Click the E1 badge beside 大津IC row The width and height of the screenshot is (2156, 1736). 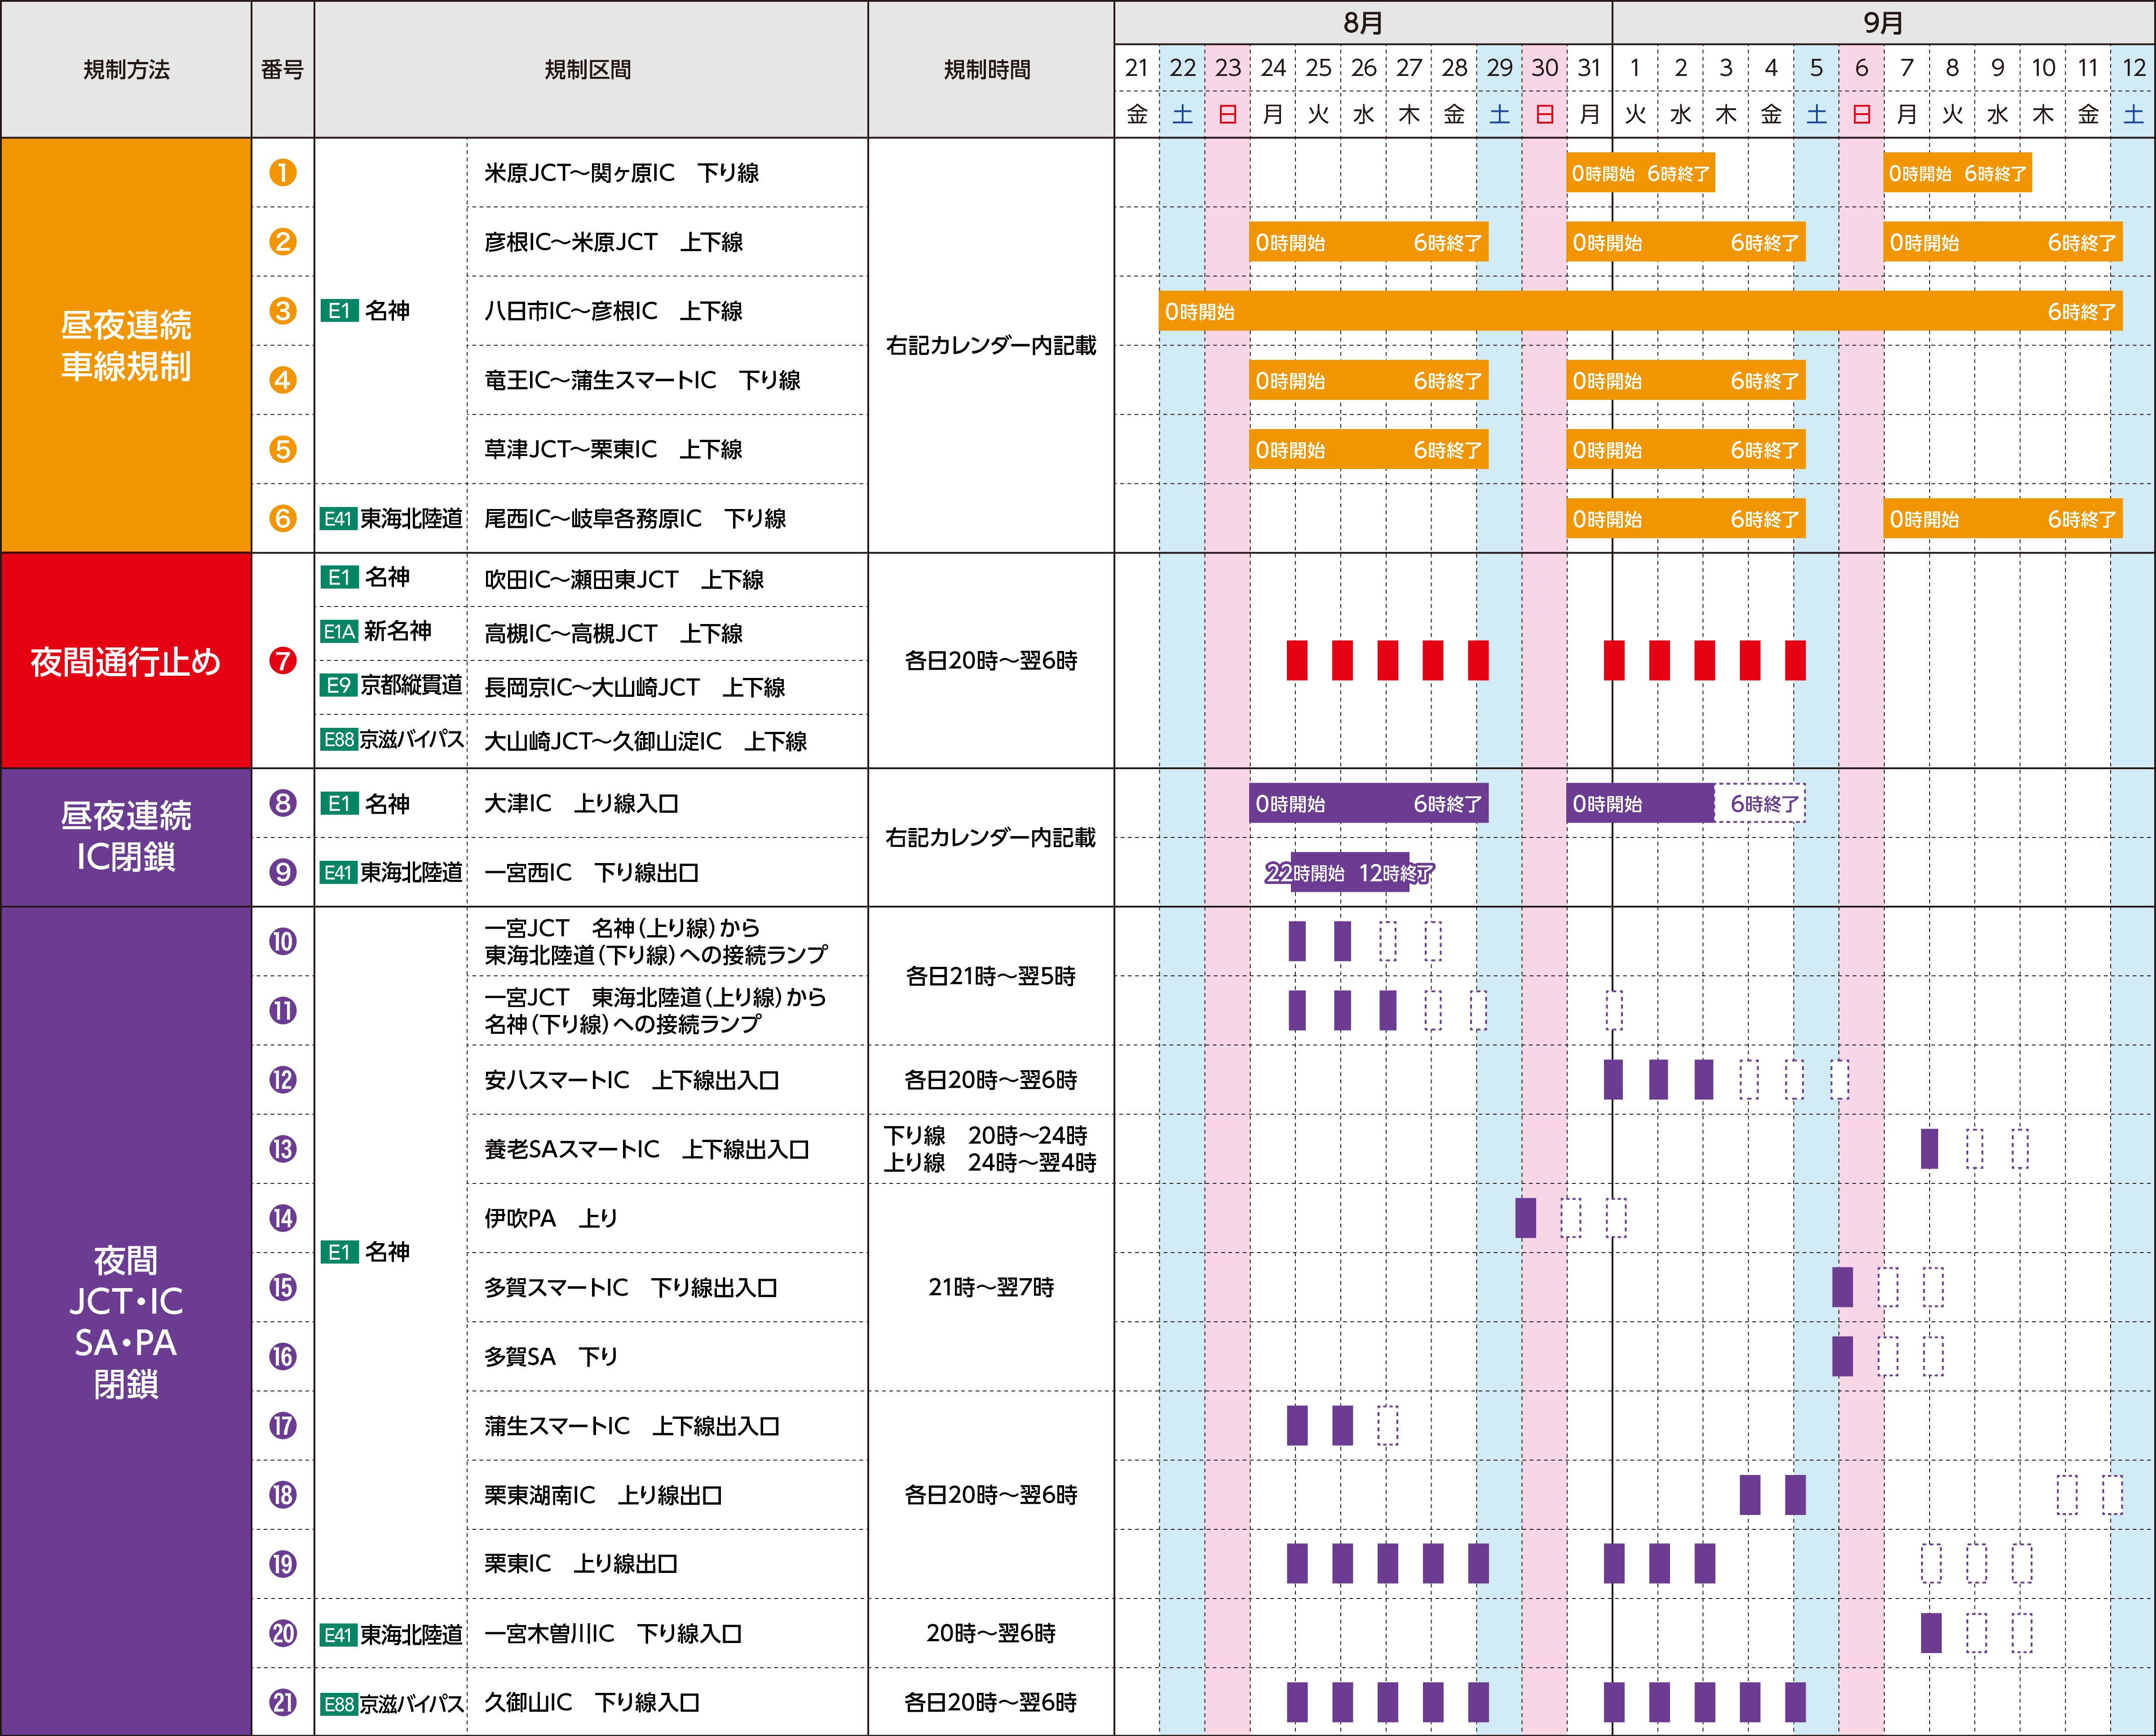(339, 803)
